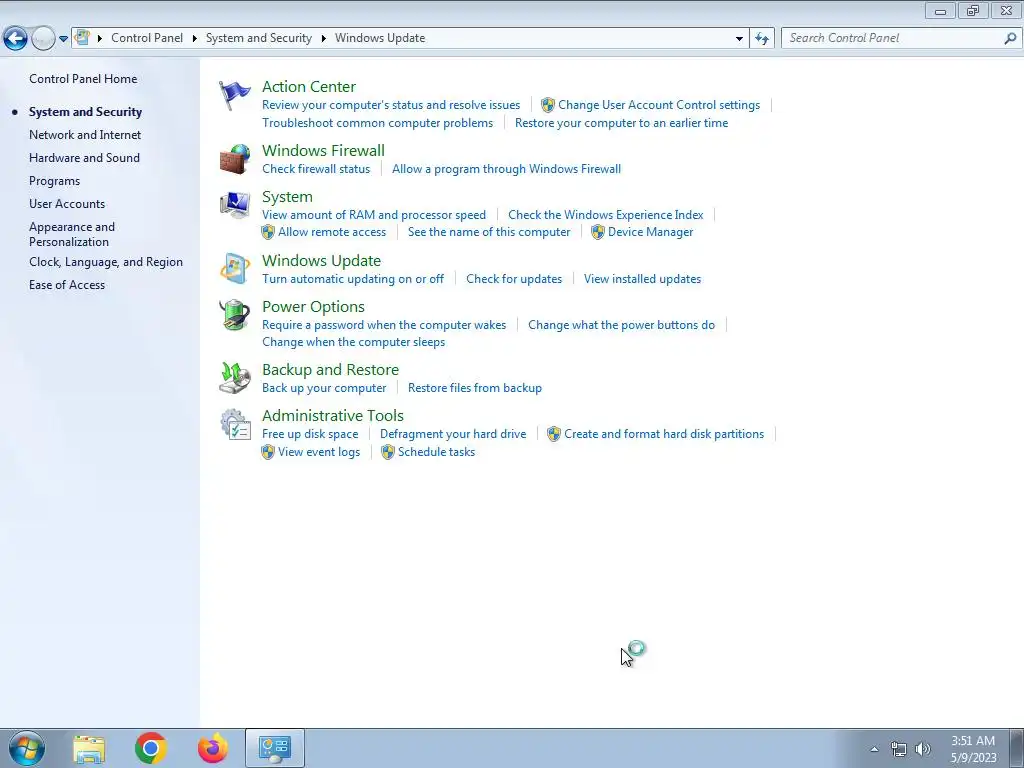Open View installed updates
This screenshot has height=768, width=1024.
[x=643, y=278]
